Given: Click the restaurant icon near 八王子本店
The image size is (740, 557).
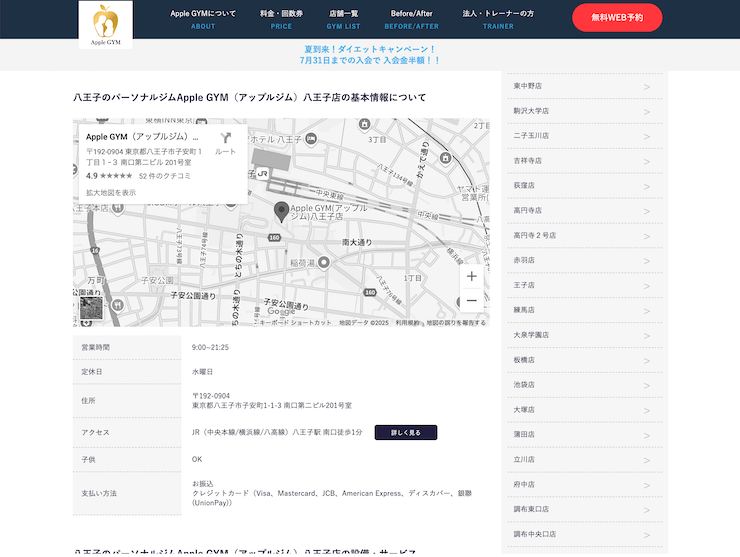Looking at the screenshot, I should [118, 208].
